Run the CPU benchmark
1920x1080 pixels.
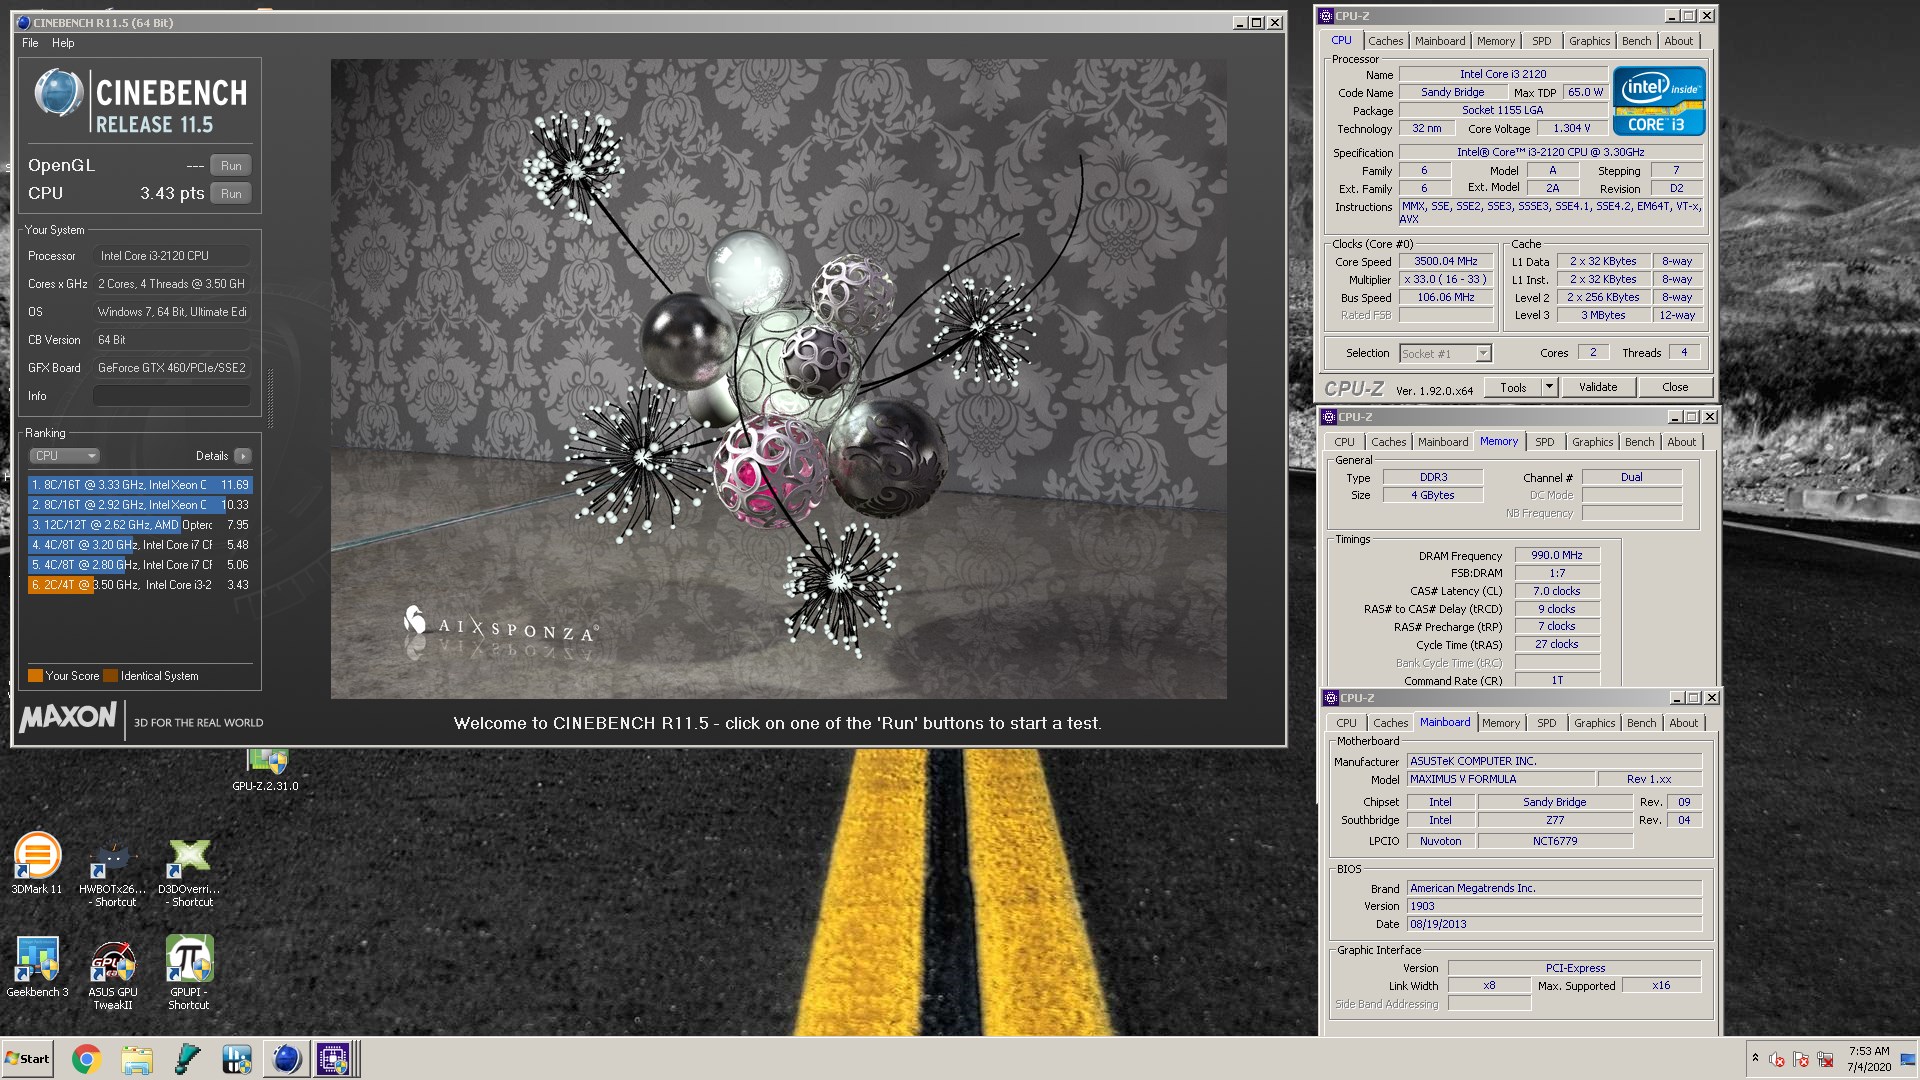click(x=231, y=194)
